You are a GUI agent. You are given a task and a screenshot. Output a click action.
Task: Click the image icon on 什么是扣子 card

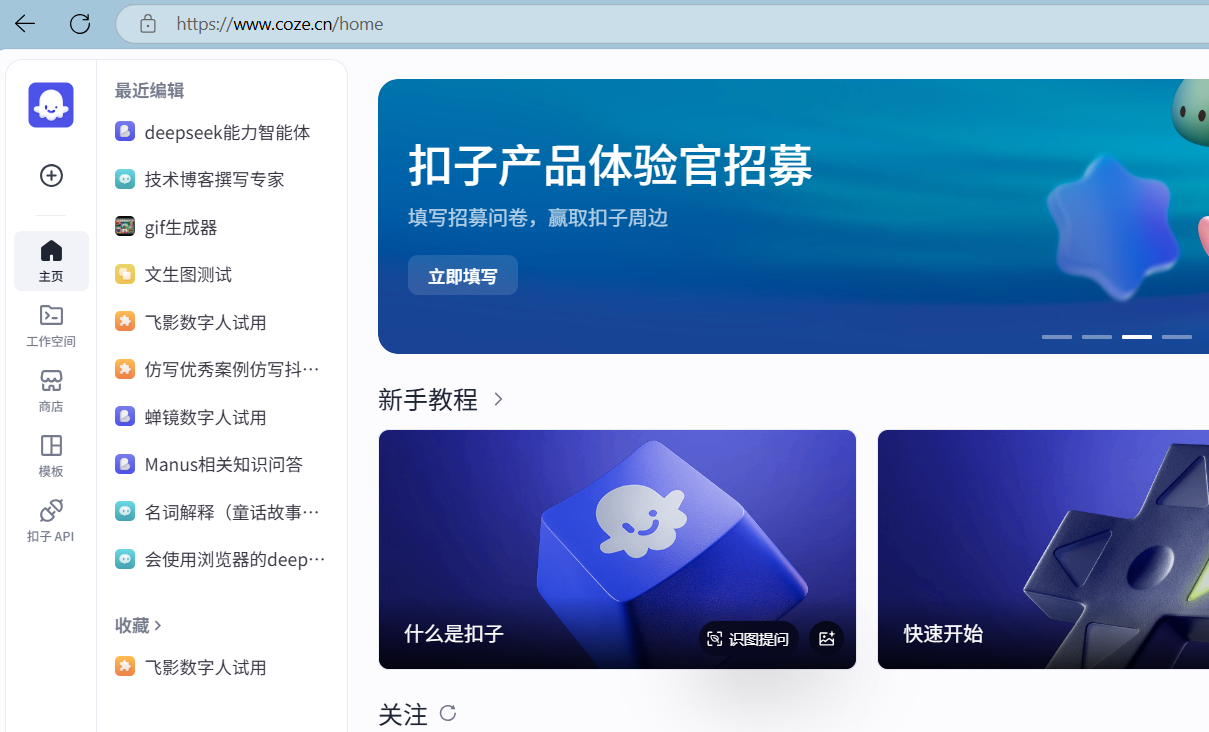tap(826, 638)
